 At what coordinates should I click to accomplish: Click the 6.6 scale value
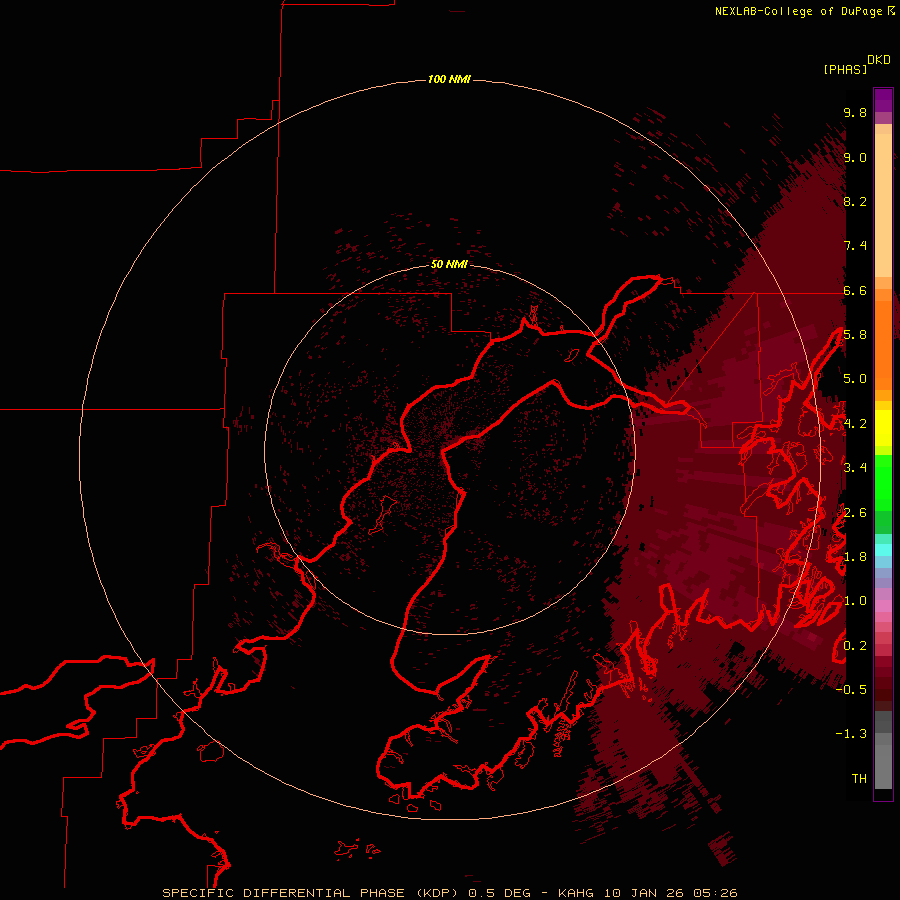[x=855, y=290]
